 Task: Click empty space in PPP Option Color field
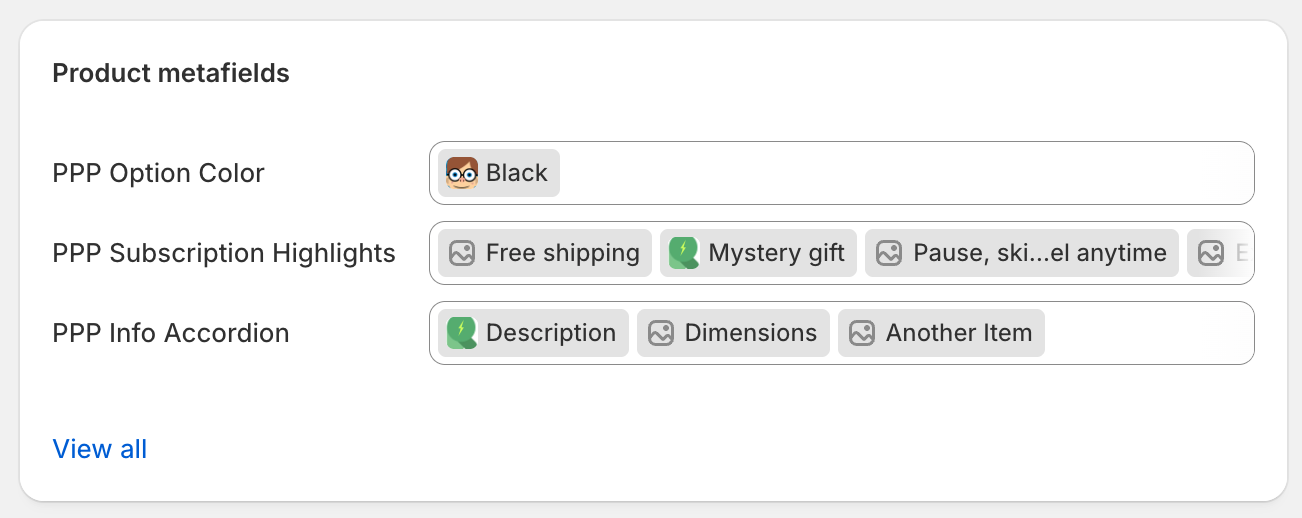(900, 173)
